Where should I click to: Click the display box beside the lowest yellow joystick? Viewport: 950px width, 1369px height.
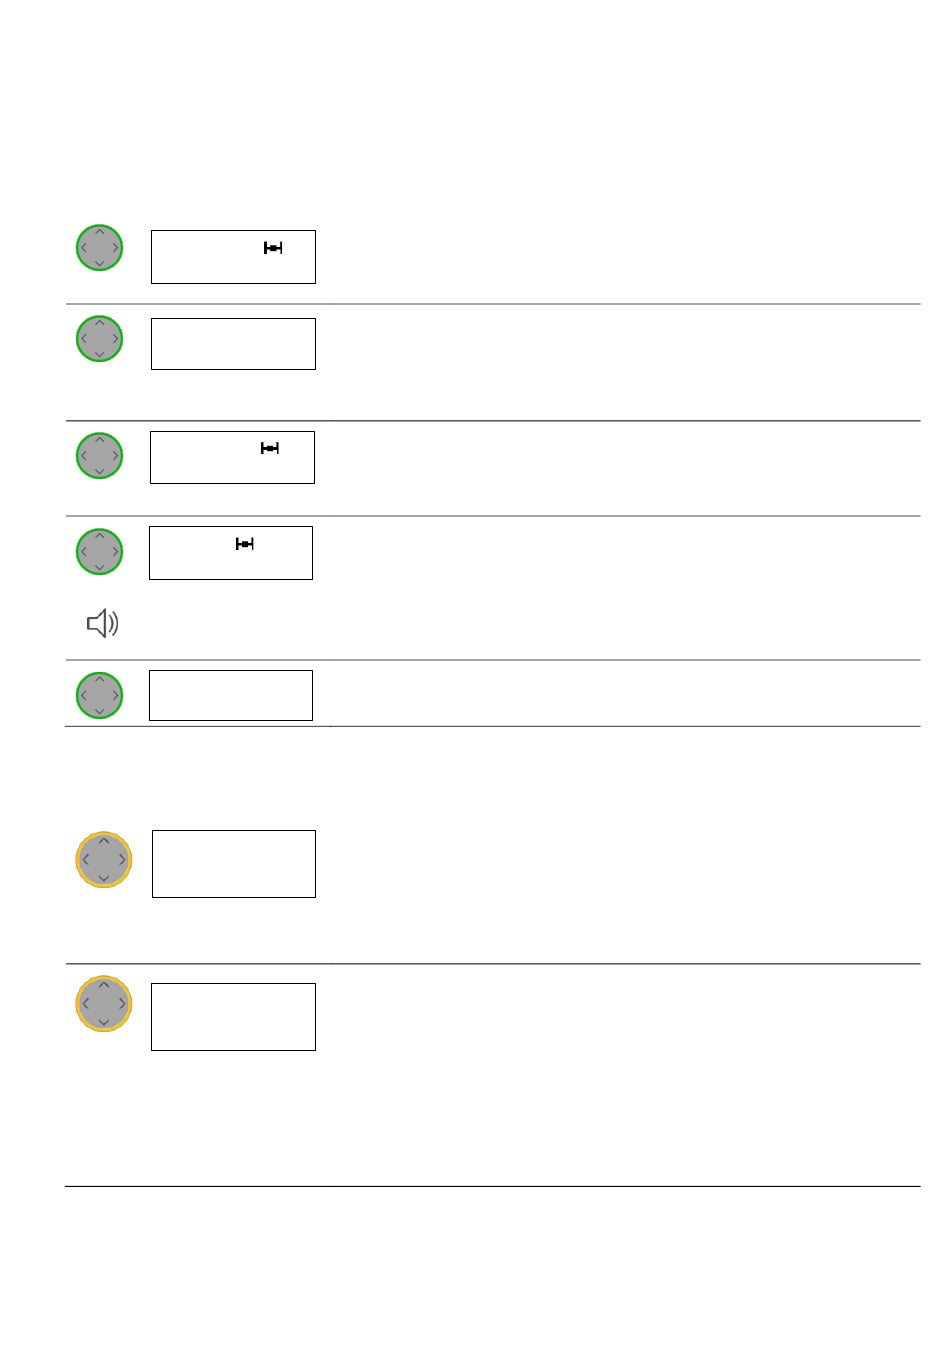click(x=233, y=1017)
